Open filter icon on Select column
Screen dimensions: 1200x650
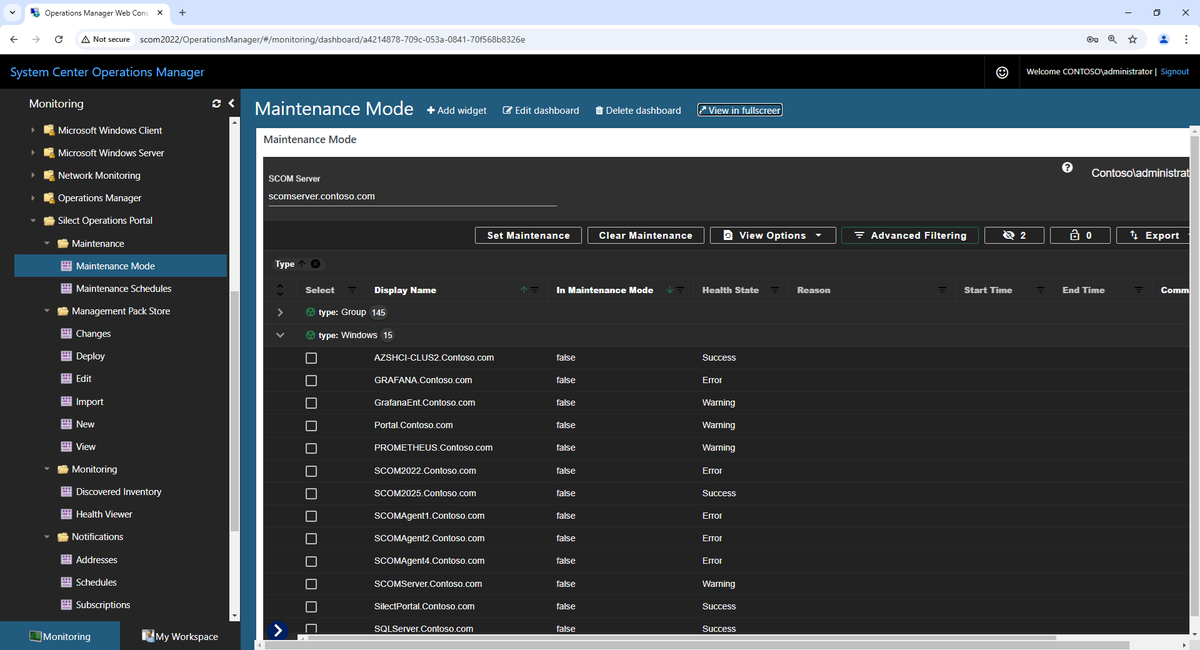tap(354, 290)
